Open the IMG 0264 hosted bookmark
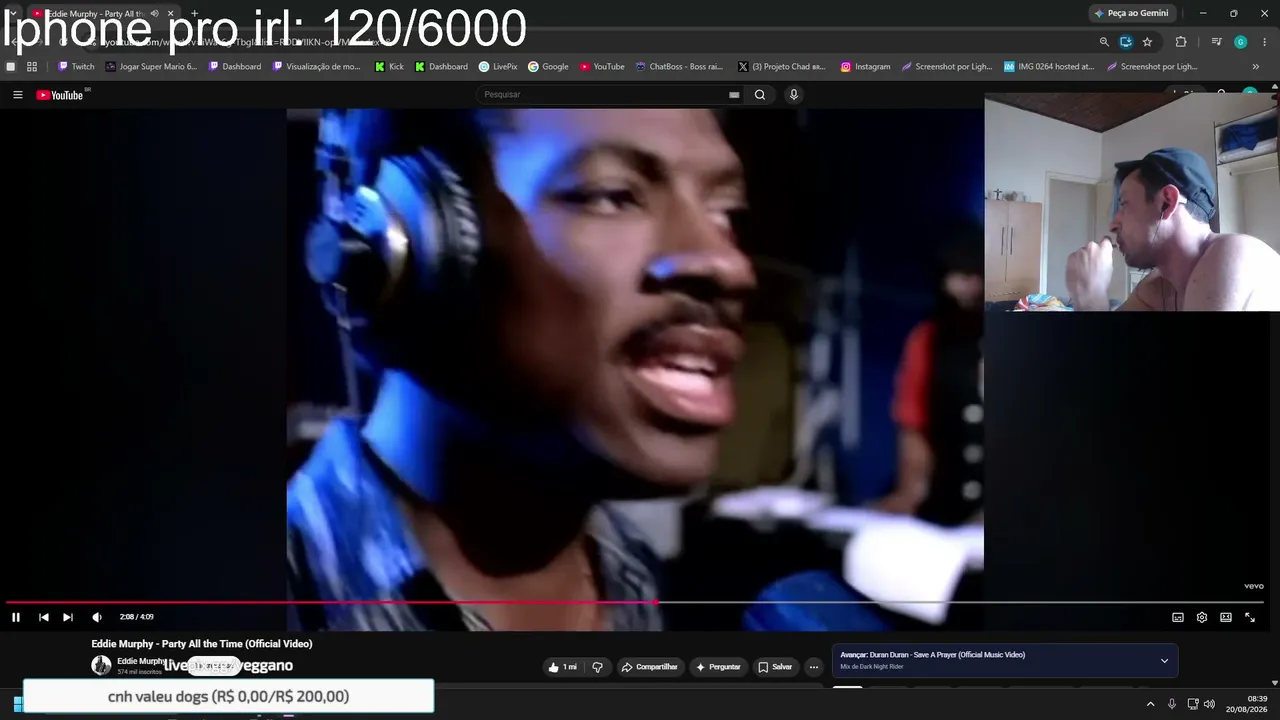Viewport: 1280px width, 720px height. [x=1049, y=67]
